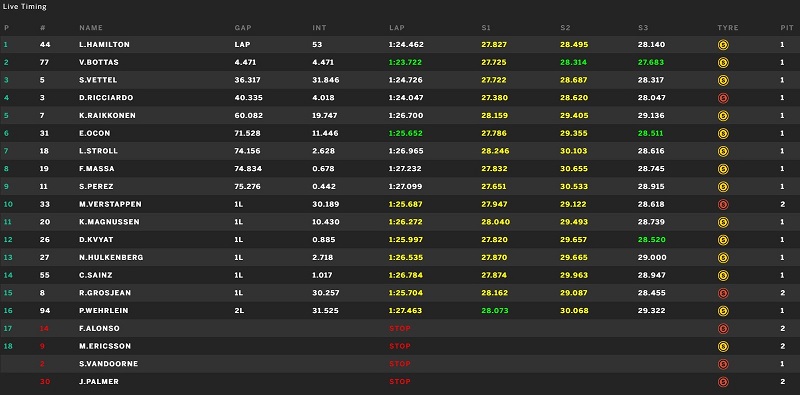The image size is (800, 395).
Task: Click Palmer's red tyre icon
Action: pyautogui.click(x=723, y=382)
